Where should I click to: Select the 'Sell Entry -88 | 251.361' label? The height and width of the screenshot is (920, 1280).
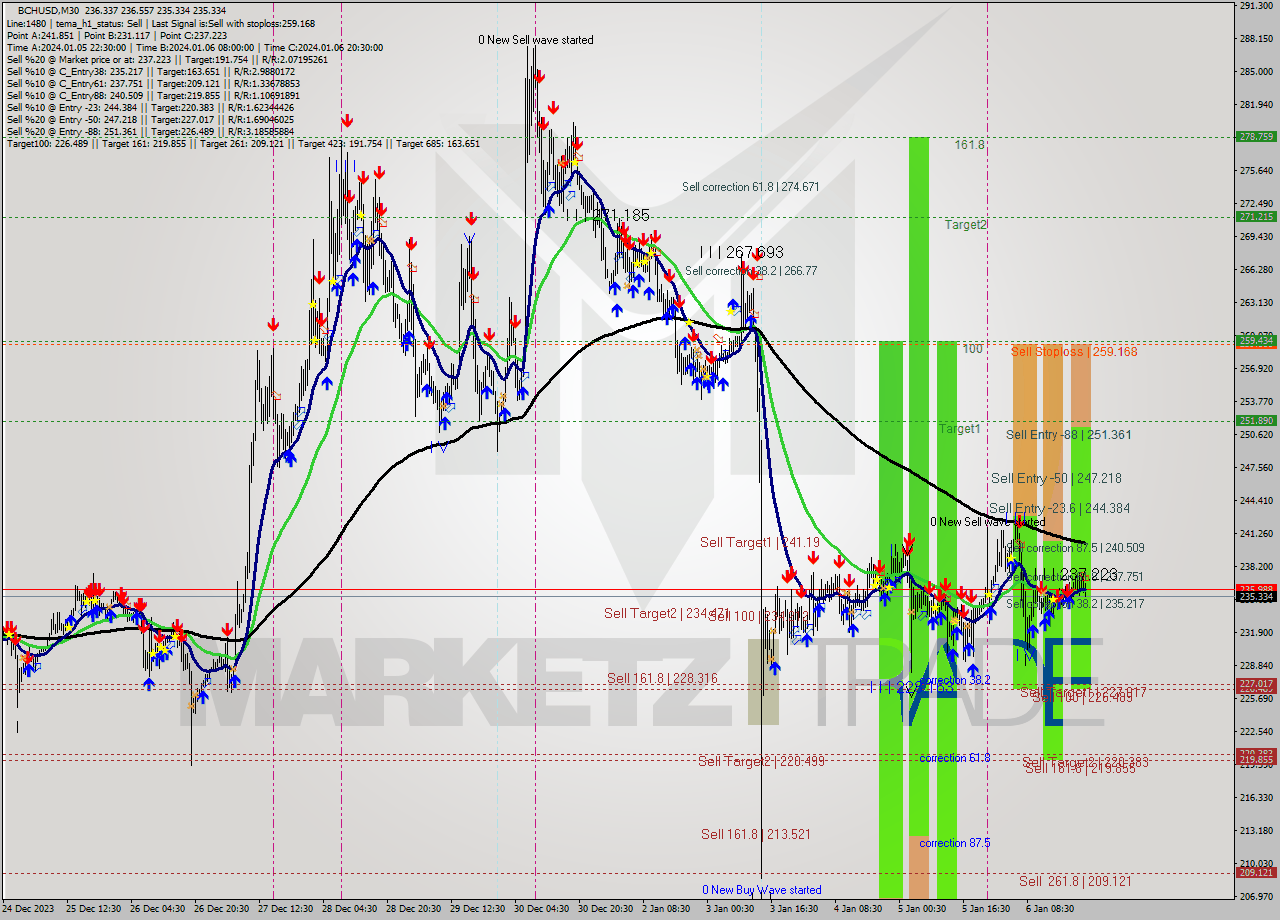[1068, 435]
